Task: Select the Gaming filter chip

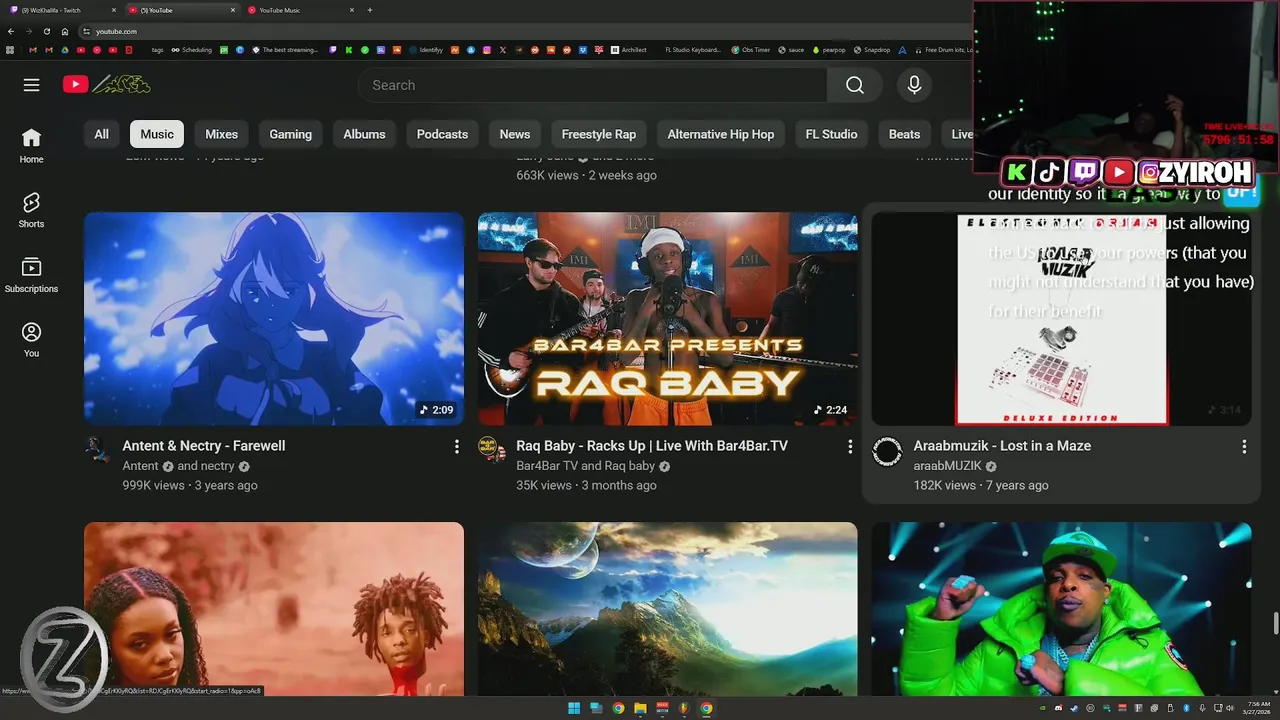Action: (x=291, y=134)
